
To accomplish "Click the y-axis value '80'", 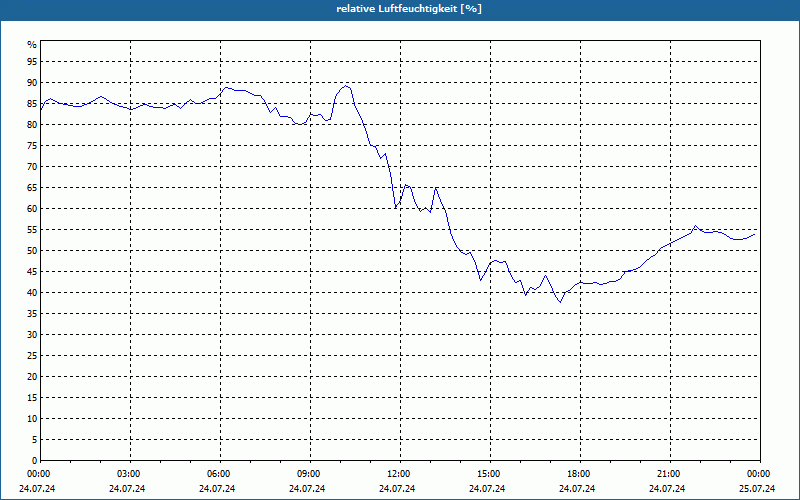I will [x=32, y=124].
